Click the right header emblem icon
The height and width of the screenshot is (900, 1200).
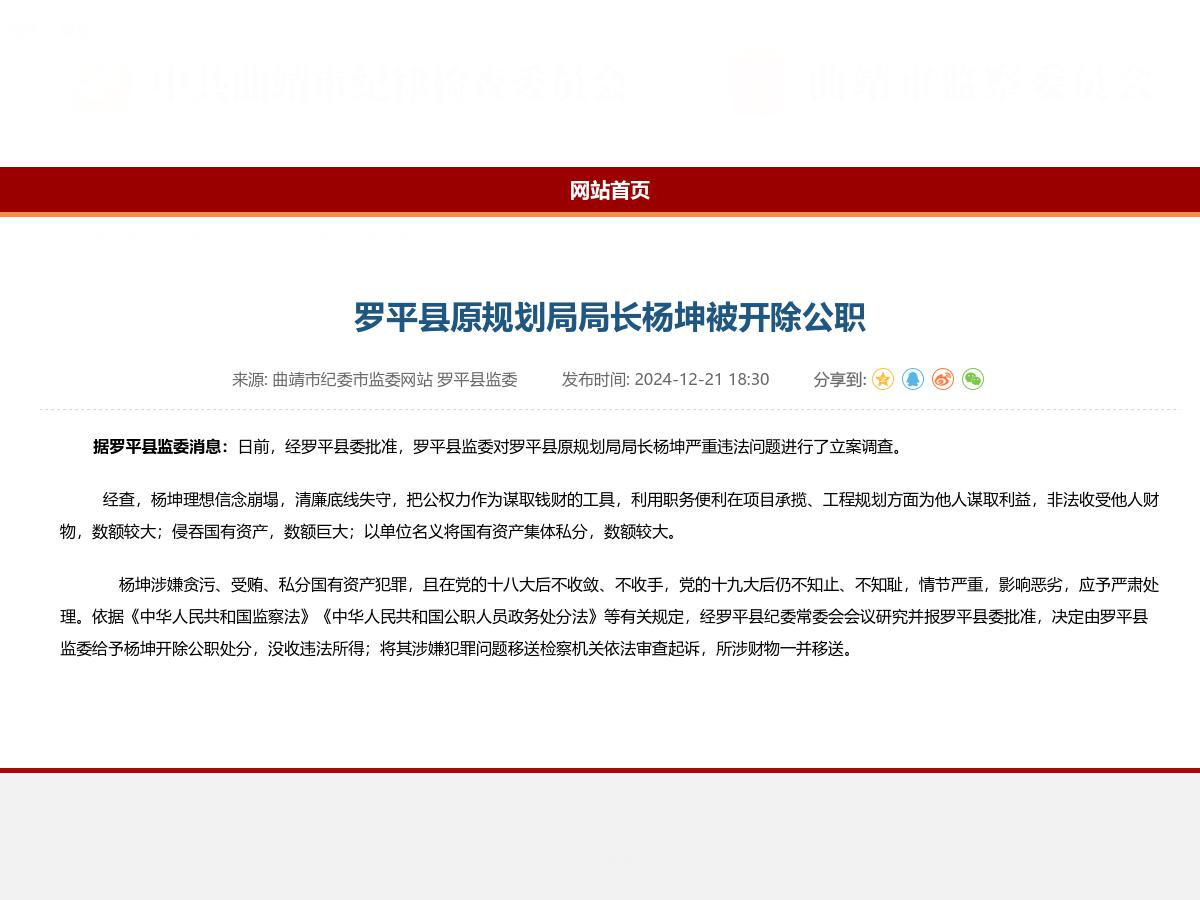[x=758, y=85]
